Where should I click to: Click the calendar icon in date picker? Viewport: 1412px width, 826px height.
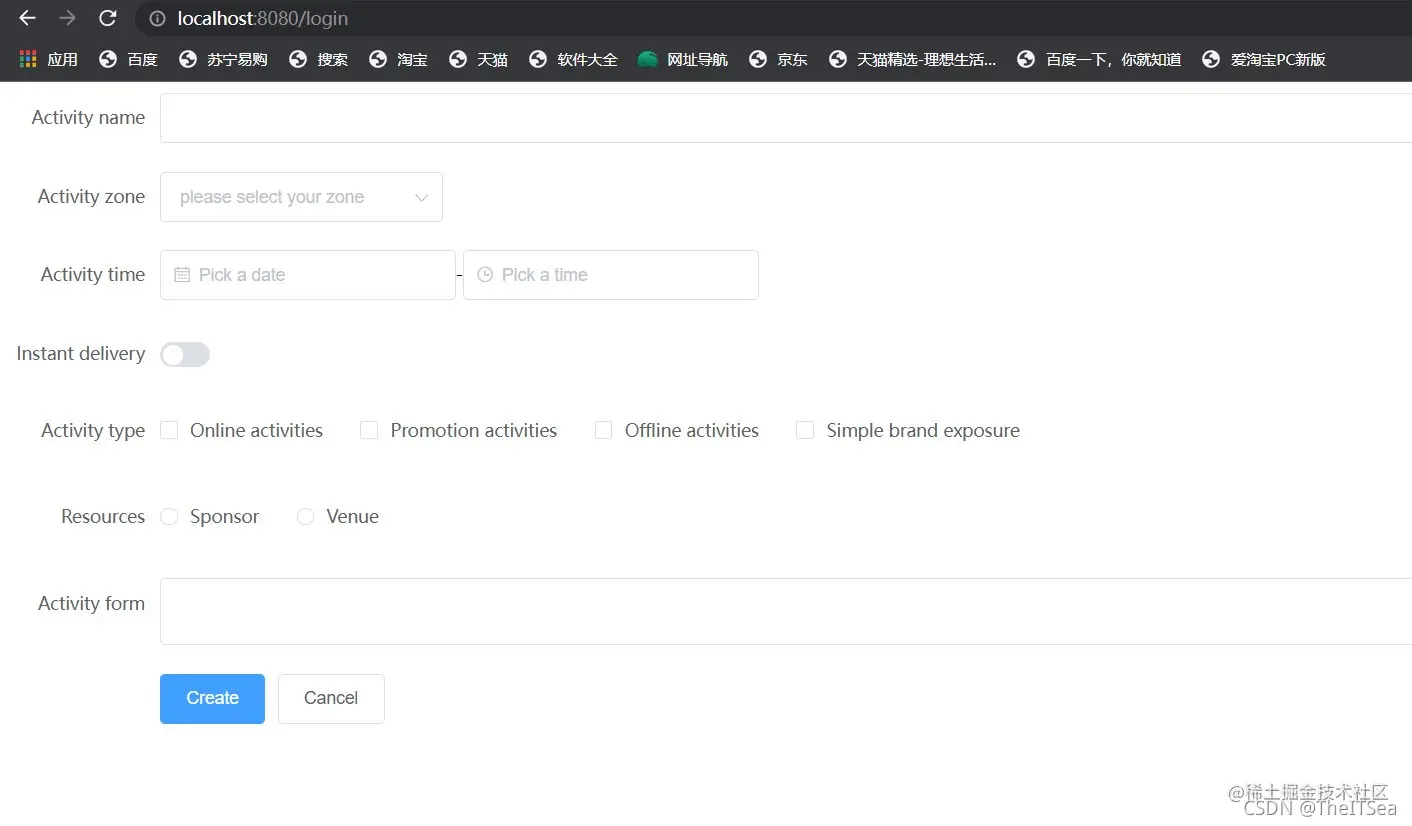pos(182,275)
